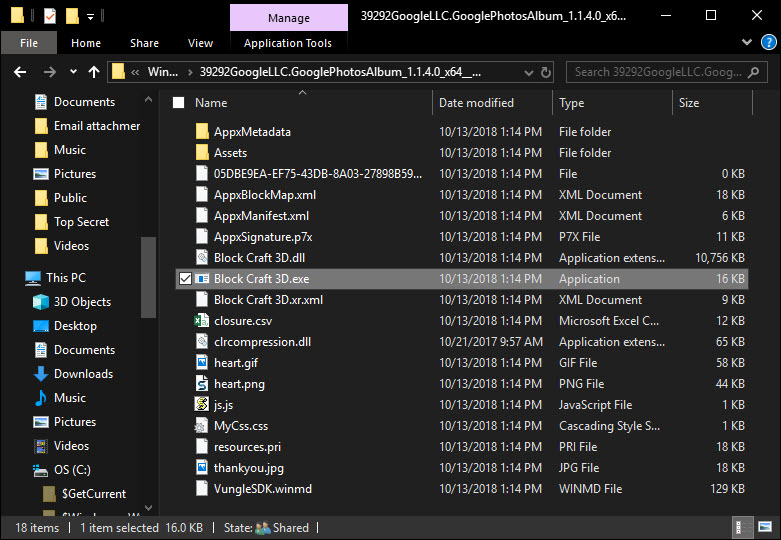
Task: Click the Back navigation arrow
Action: (19, 72)
